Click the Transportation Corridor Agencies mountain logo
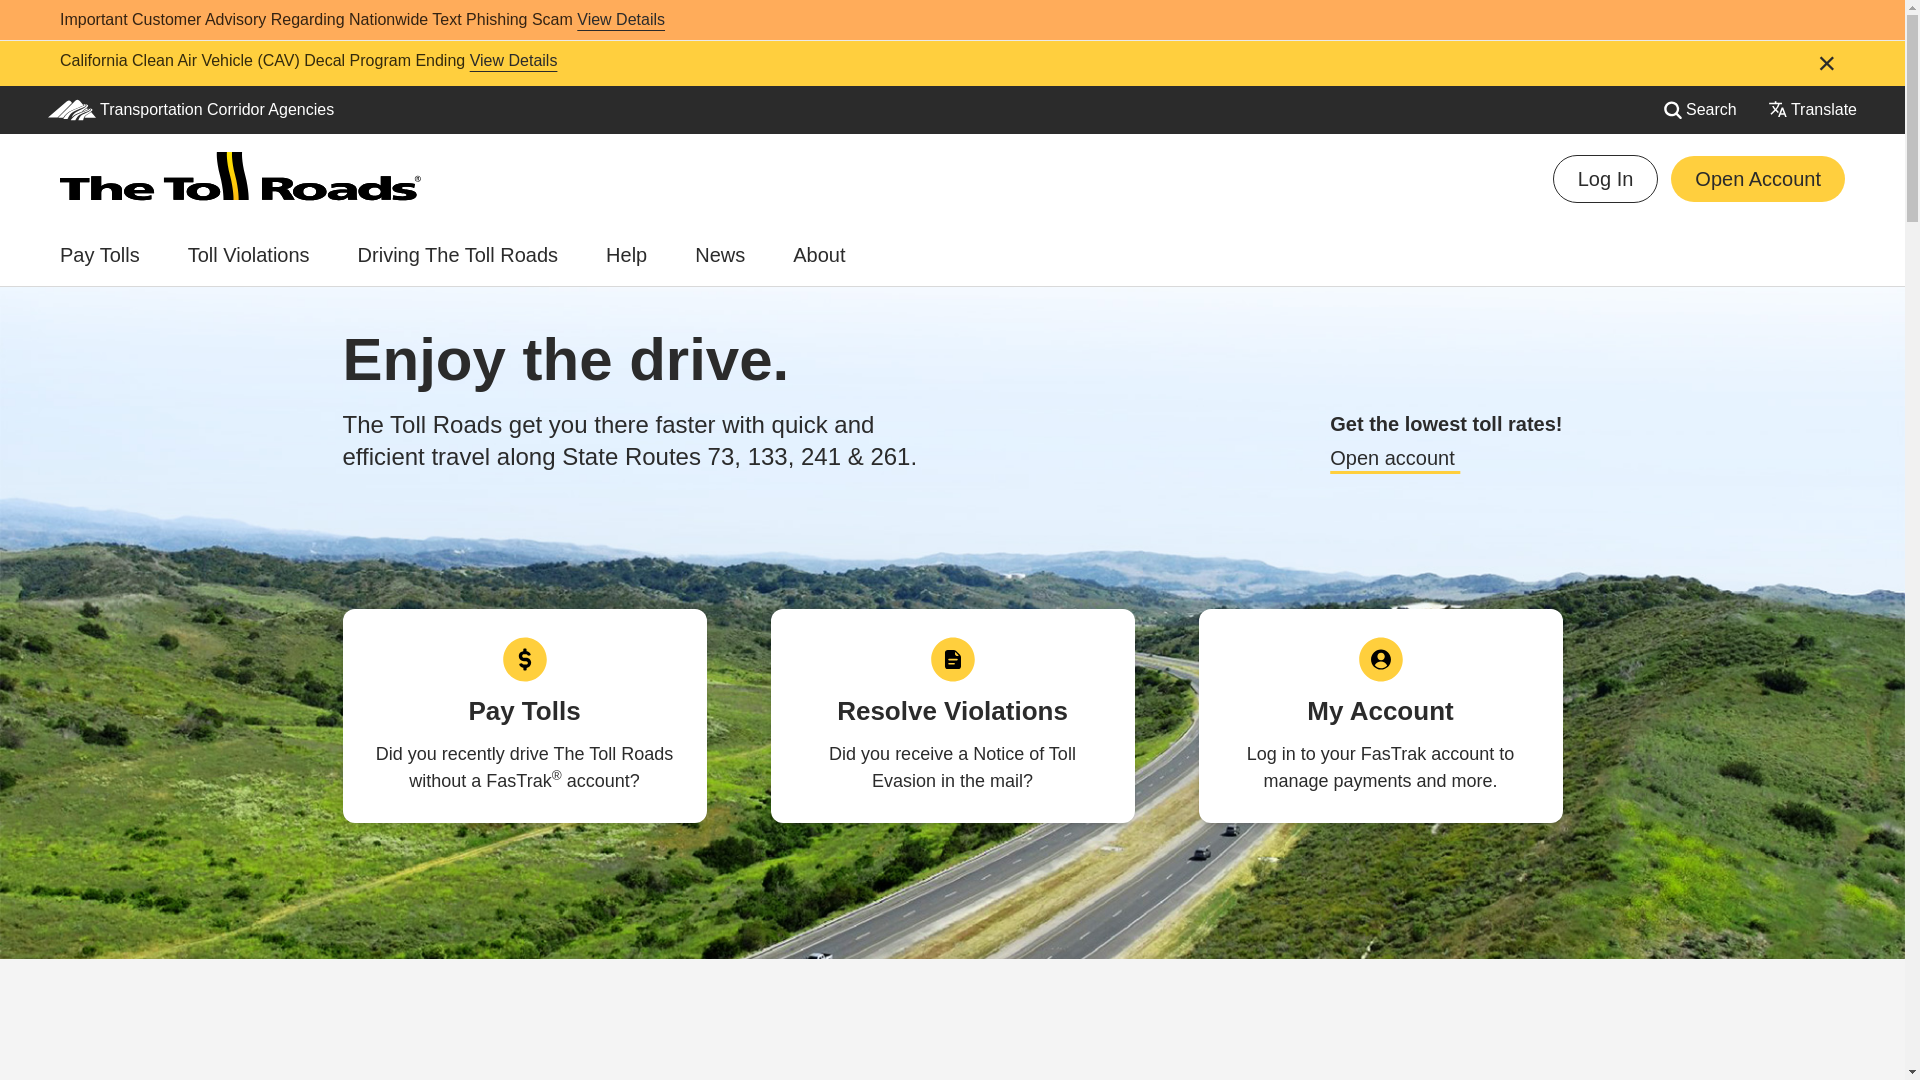The image size is (1920, 1080). tap(72, 110)
